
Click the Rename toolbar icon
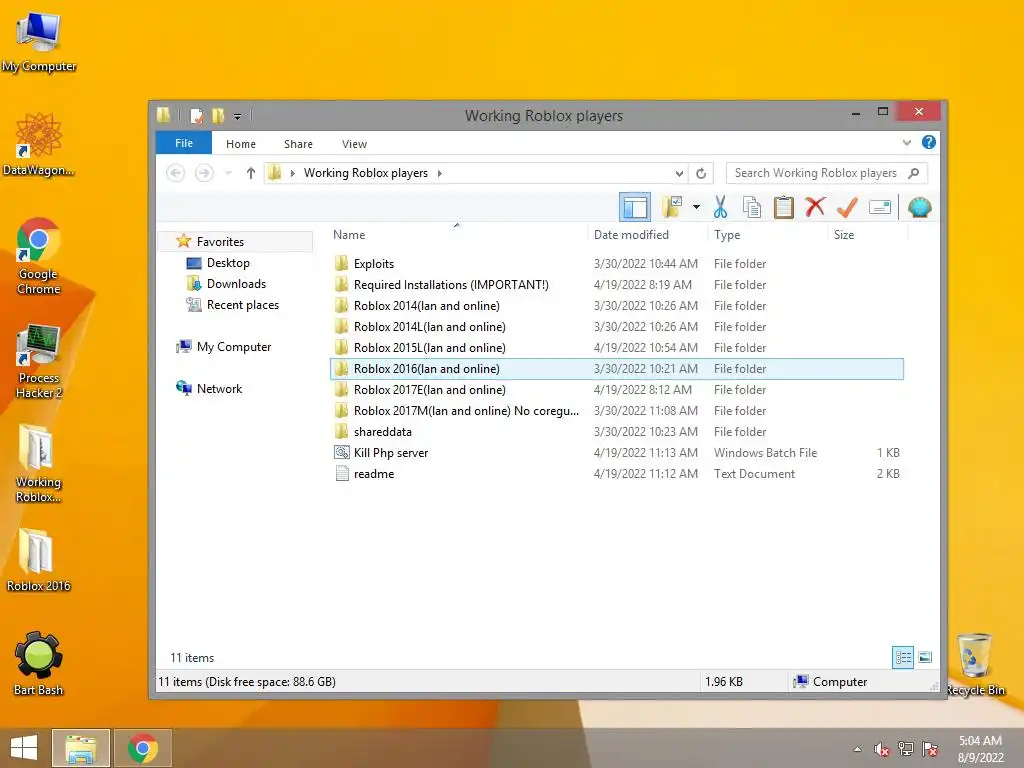pyautogui.click(x=880, y=208)
